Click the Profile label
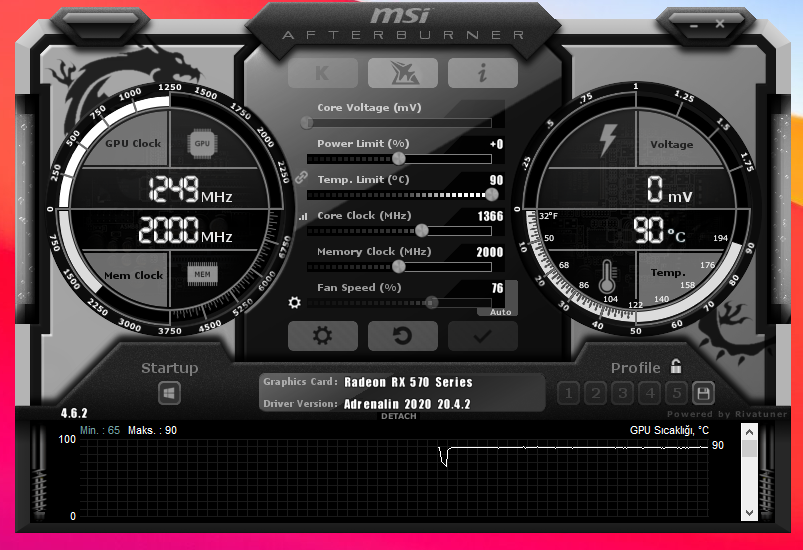This screenshot has height=550, width=803. pyautogui.click(x=636, y=368)
